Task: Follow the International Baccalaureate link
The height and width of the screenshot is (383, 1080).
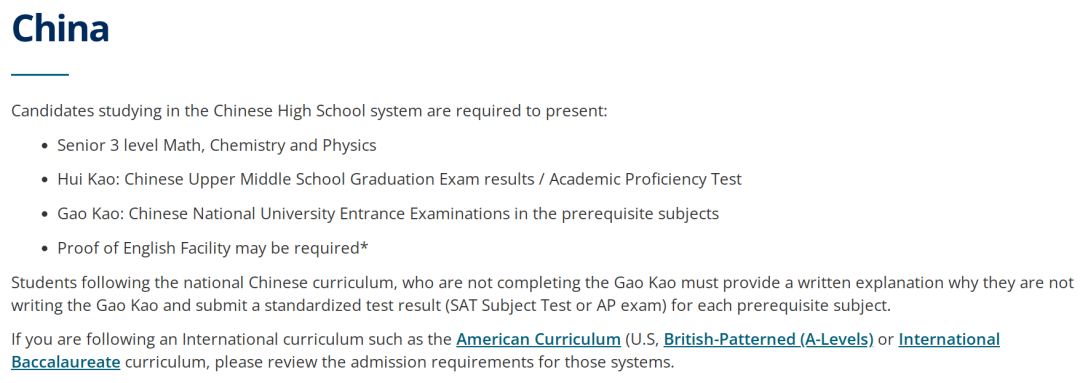Action: coord(505,351)
